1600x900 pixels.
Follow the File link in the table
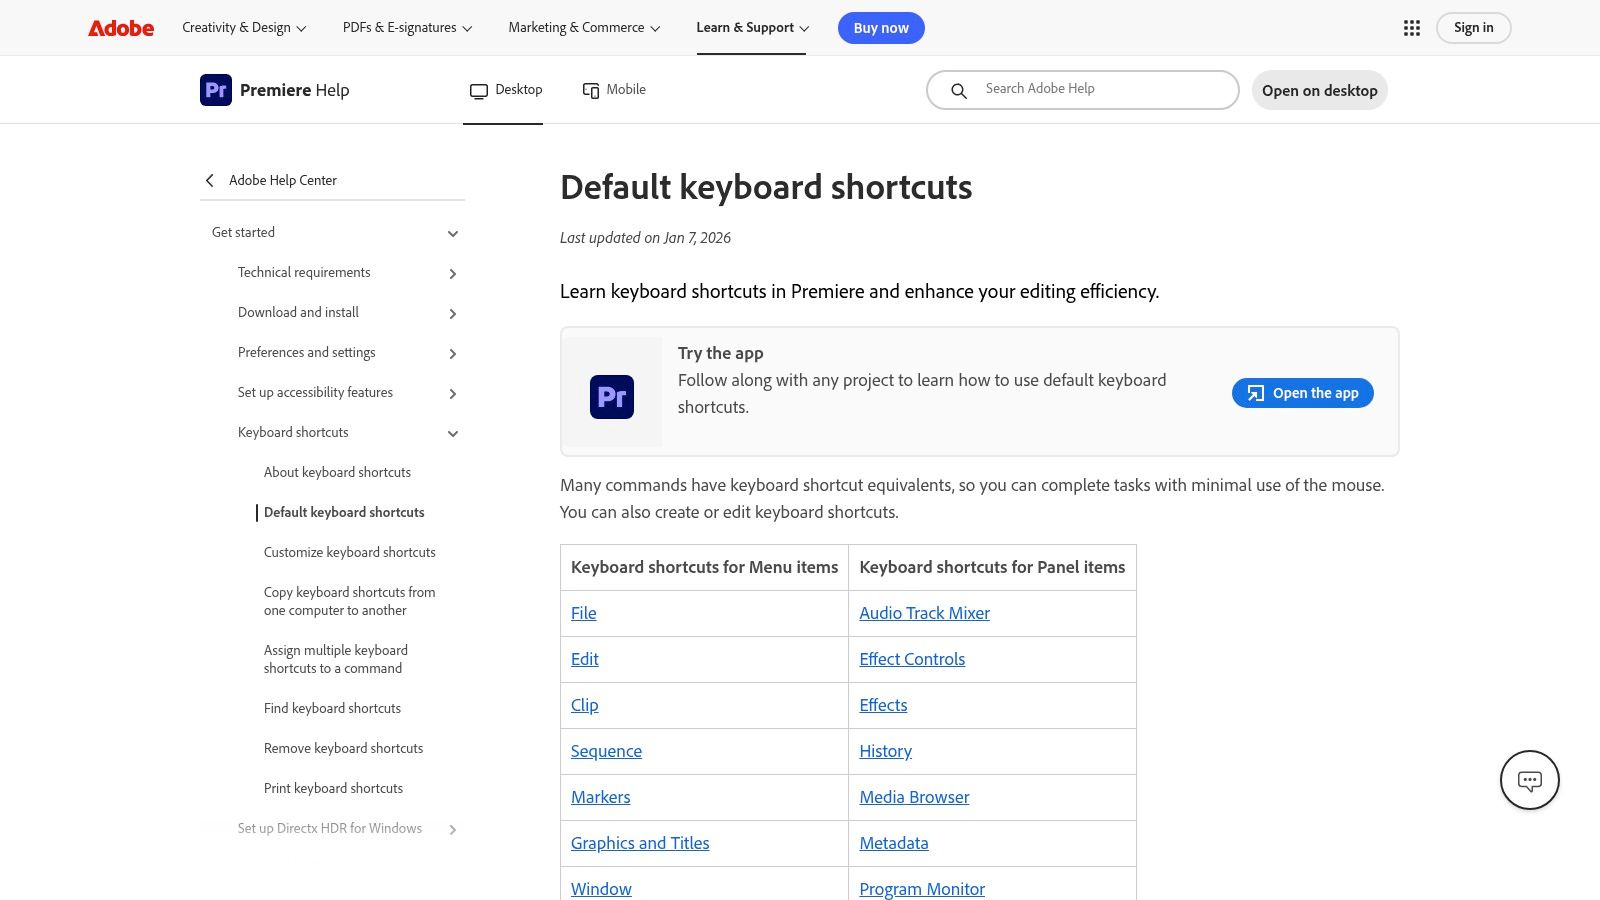tap(584, 613)
